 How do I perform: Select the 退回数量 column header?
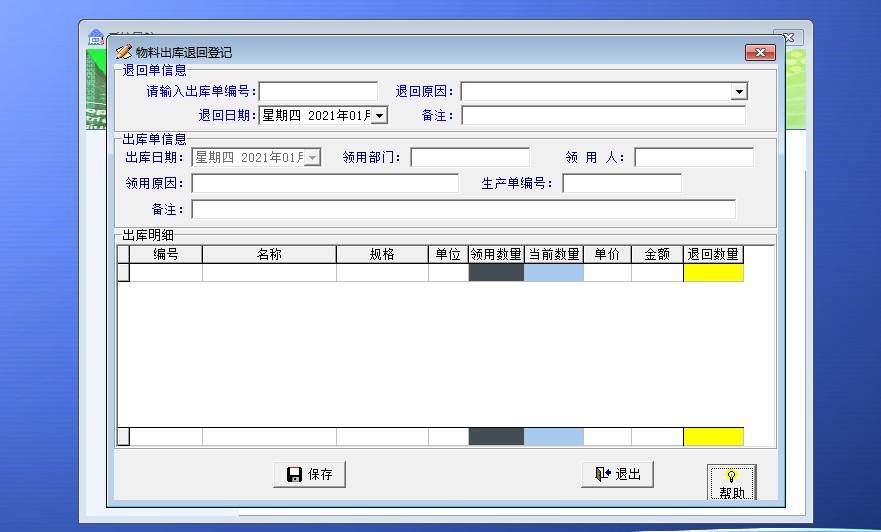tap(714, 254)
